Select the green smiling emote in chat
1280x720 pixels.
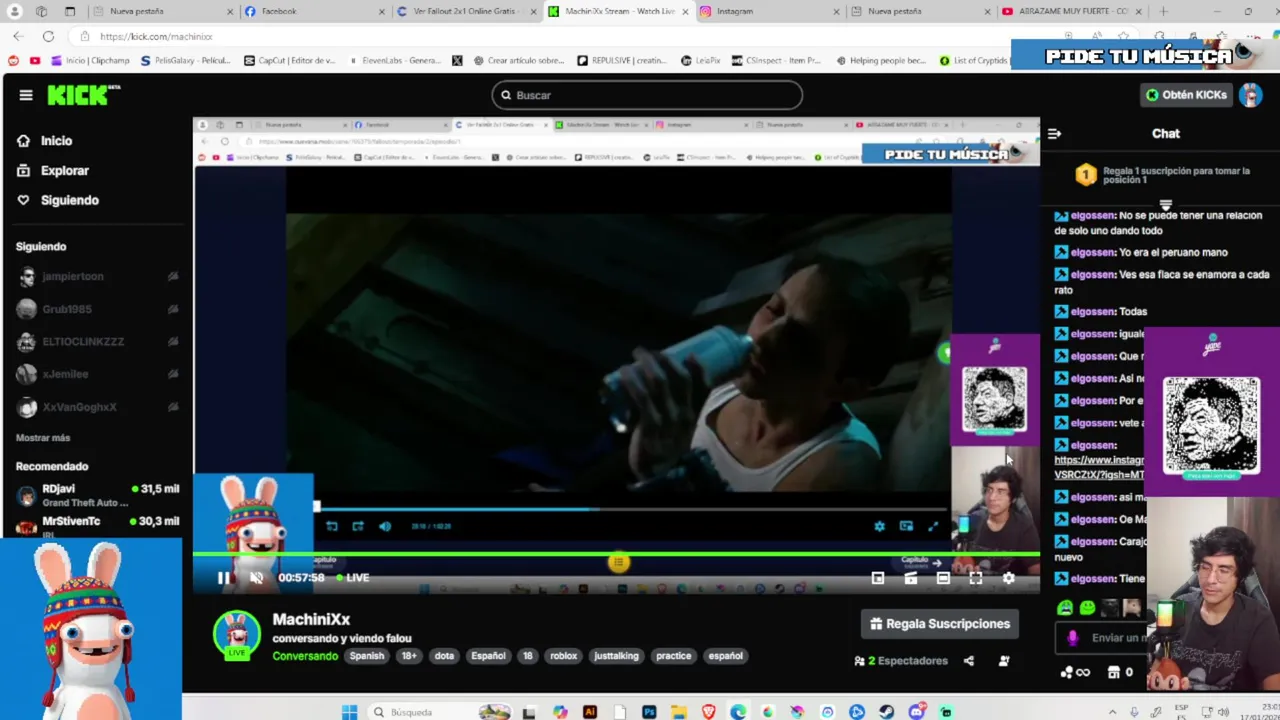[x=1087, y=607]
